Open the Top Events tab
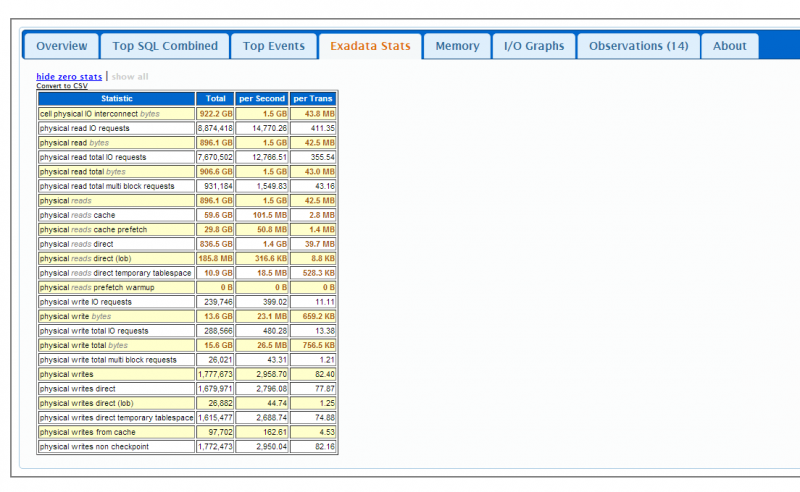Viewport: 800px width, 492px height. coord(273,46)
